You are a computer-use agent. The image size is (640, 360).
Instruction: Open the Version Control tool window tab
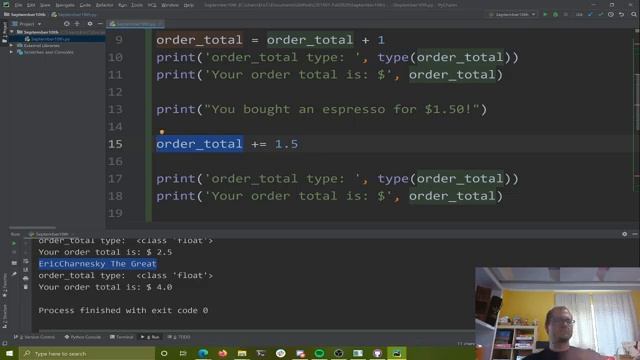pos(34,337)
